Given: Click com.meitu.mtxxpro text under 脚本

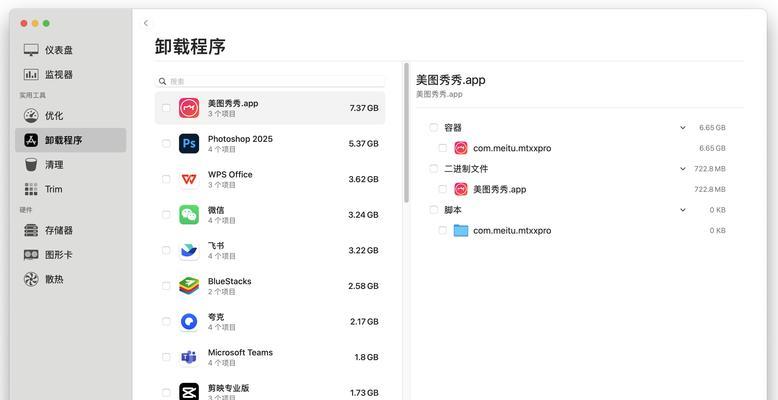Looking at the screenshot, I should point(512,230).
